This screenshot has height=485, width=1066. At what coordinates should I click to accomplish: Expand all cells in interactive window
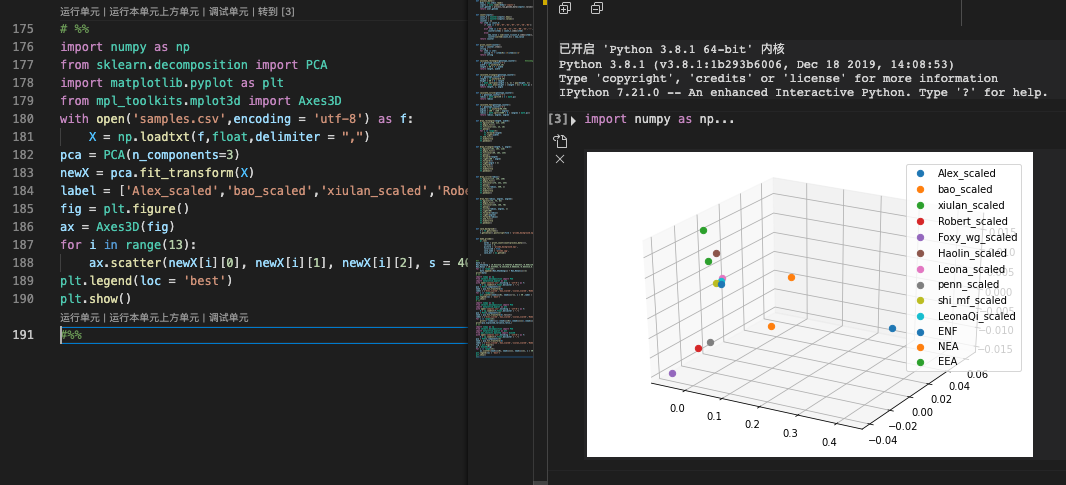564,8
